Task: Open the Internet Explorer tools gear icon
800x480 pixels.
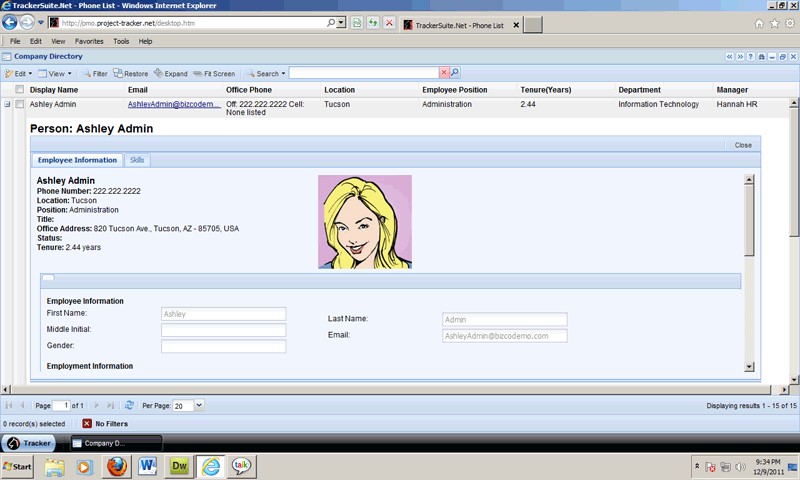Action: pos(790,23)
